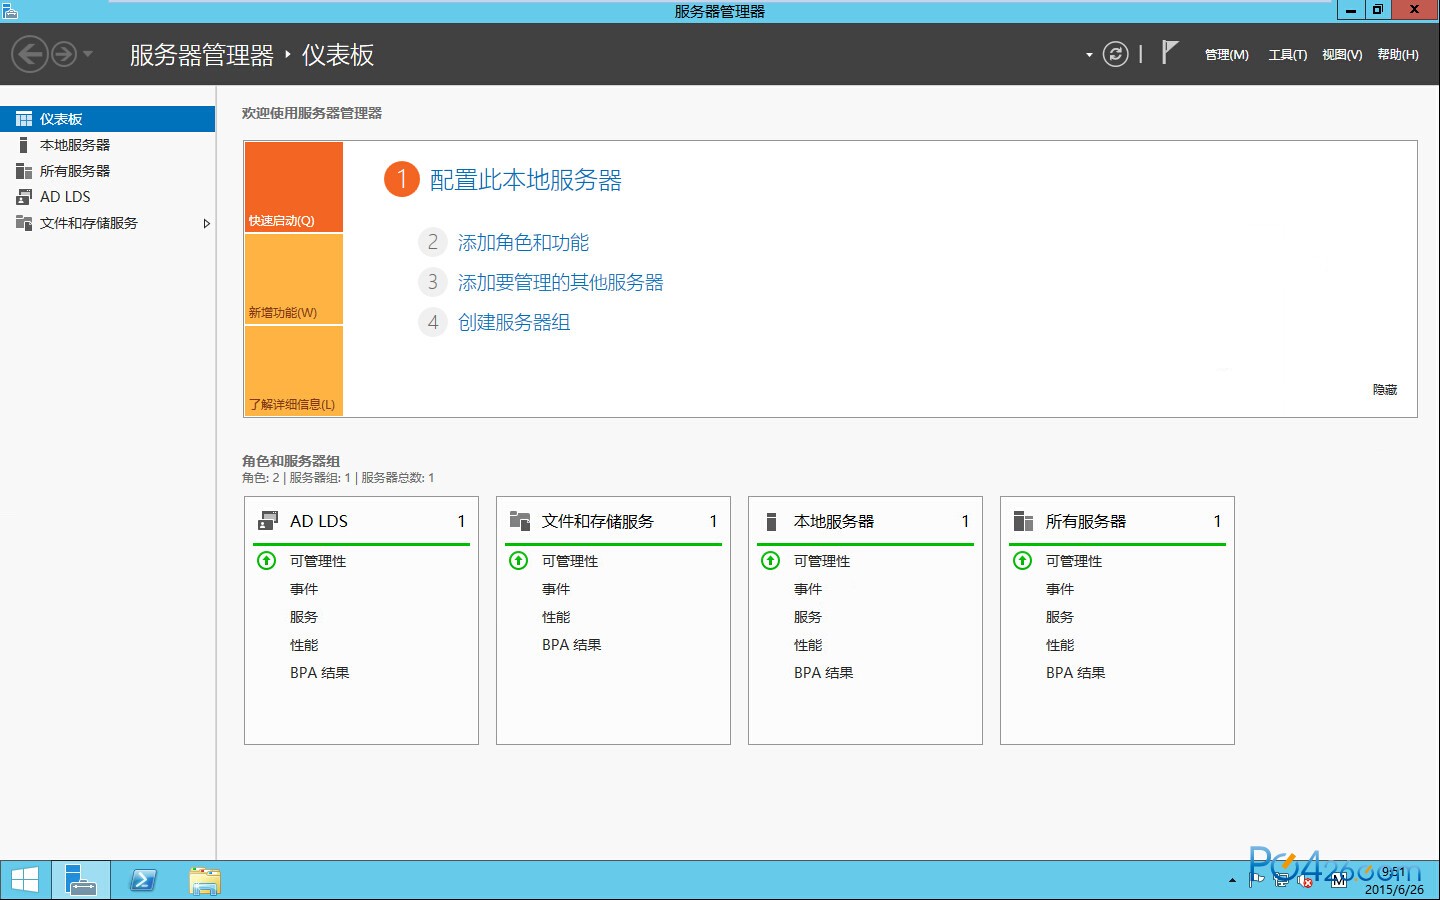
Task: Open the 视图(V) menu
Action: point(1342,55)
